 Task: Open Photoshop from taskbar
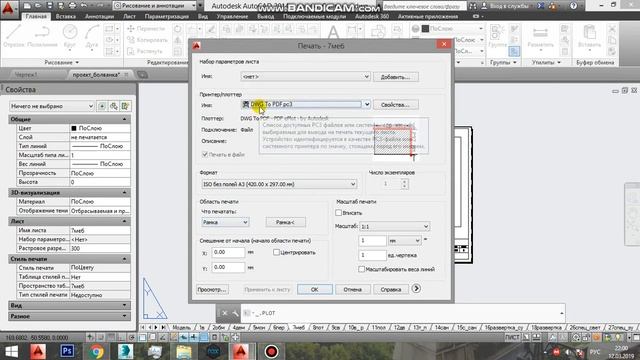67,351
